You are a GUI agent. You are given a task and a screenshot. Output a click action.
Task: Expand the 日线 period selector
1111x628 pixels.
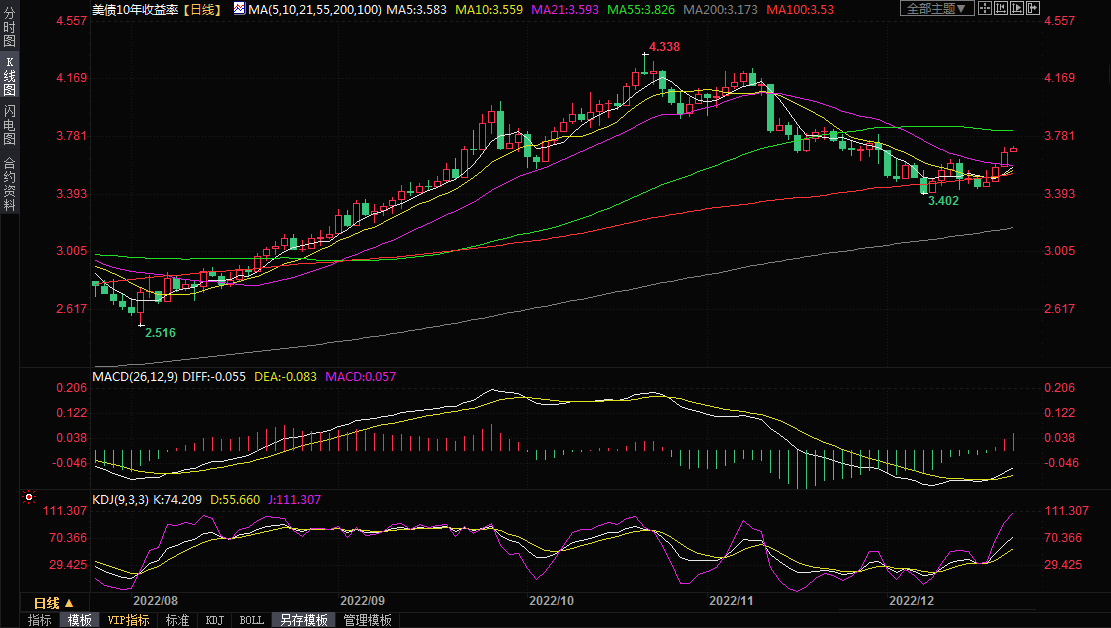(x=53, y=603)
